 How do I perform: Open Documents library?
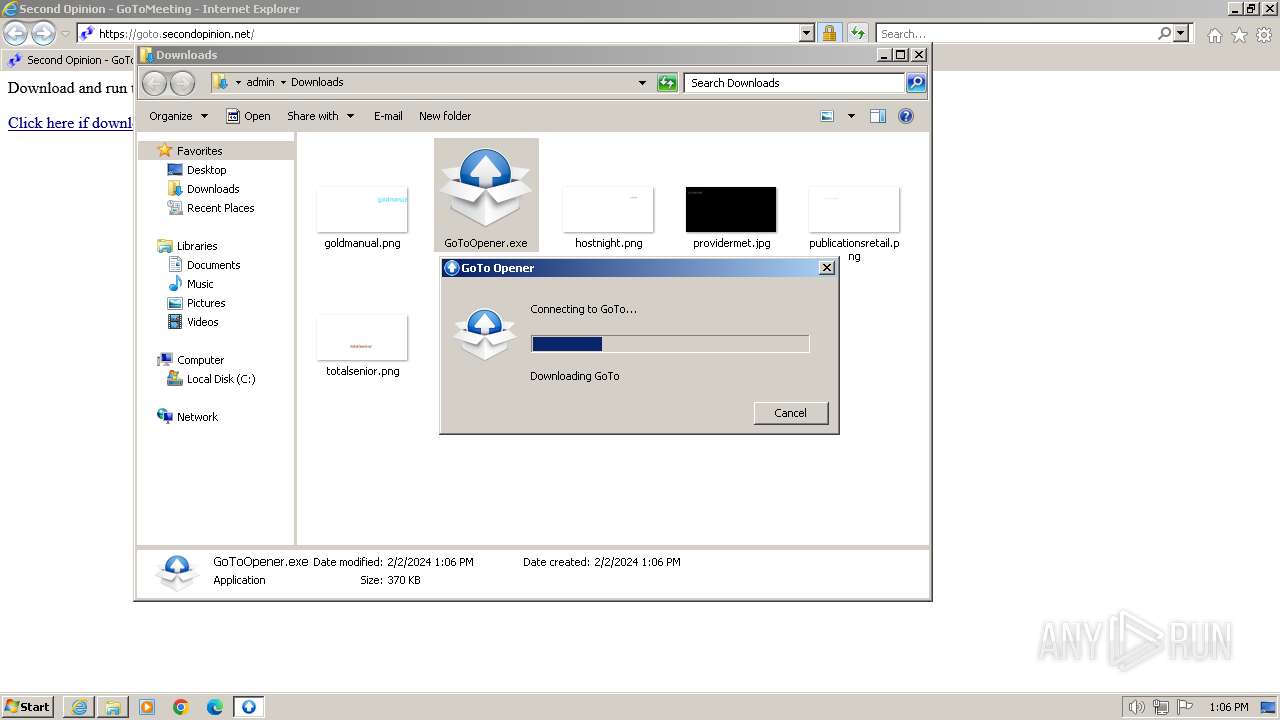pyautogui.click(x=213, y=265)
